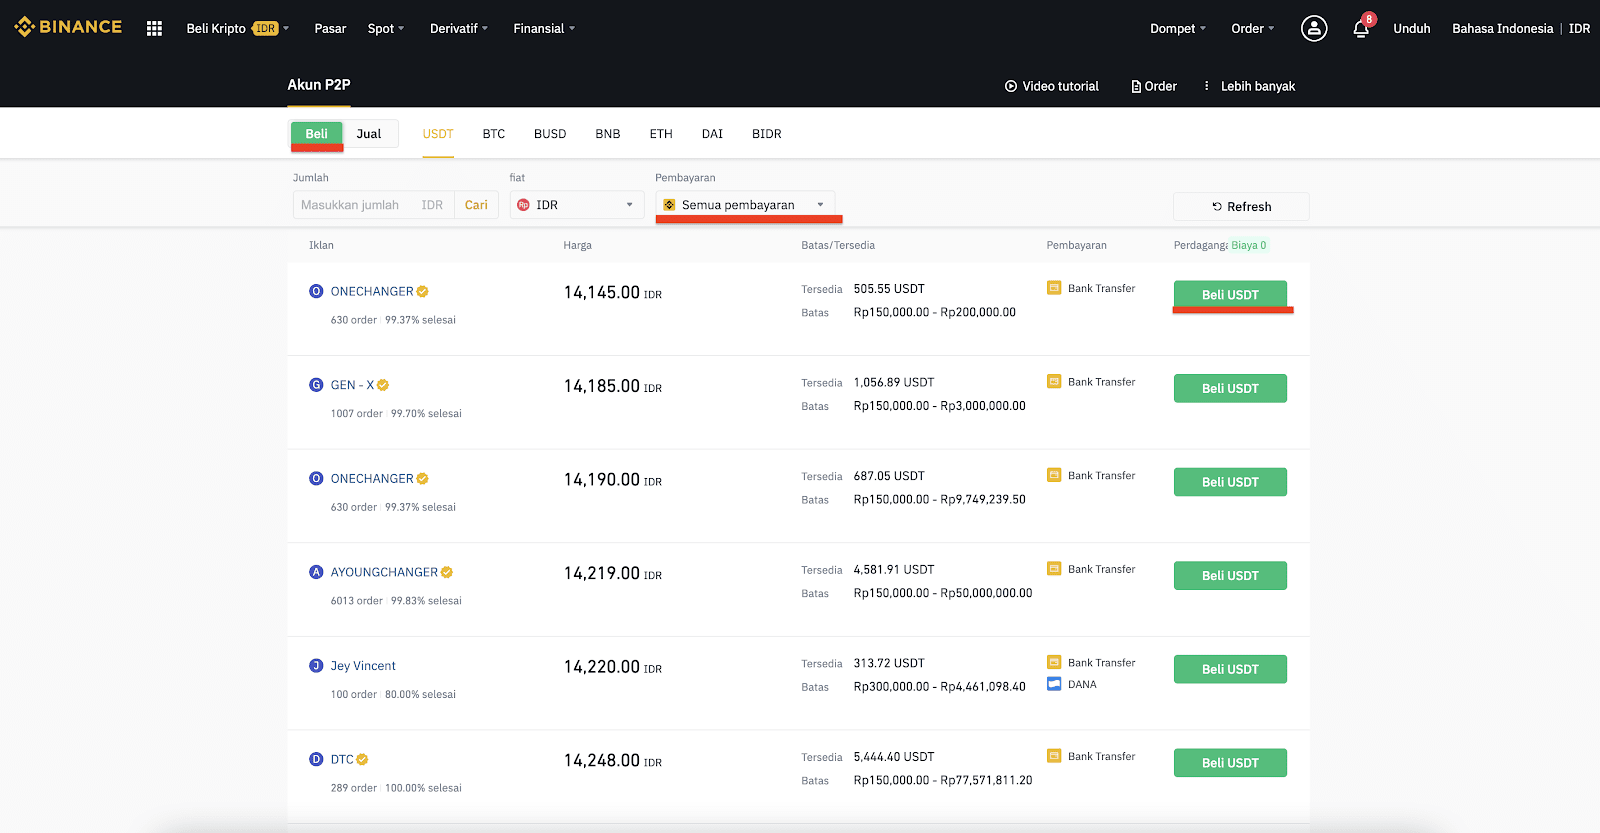Select the USDT tab
The image size is (1600, 833).
[438, 134]
